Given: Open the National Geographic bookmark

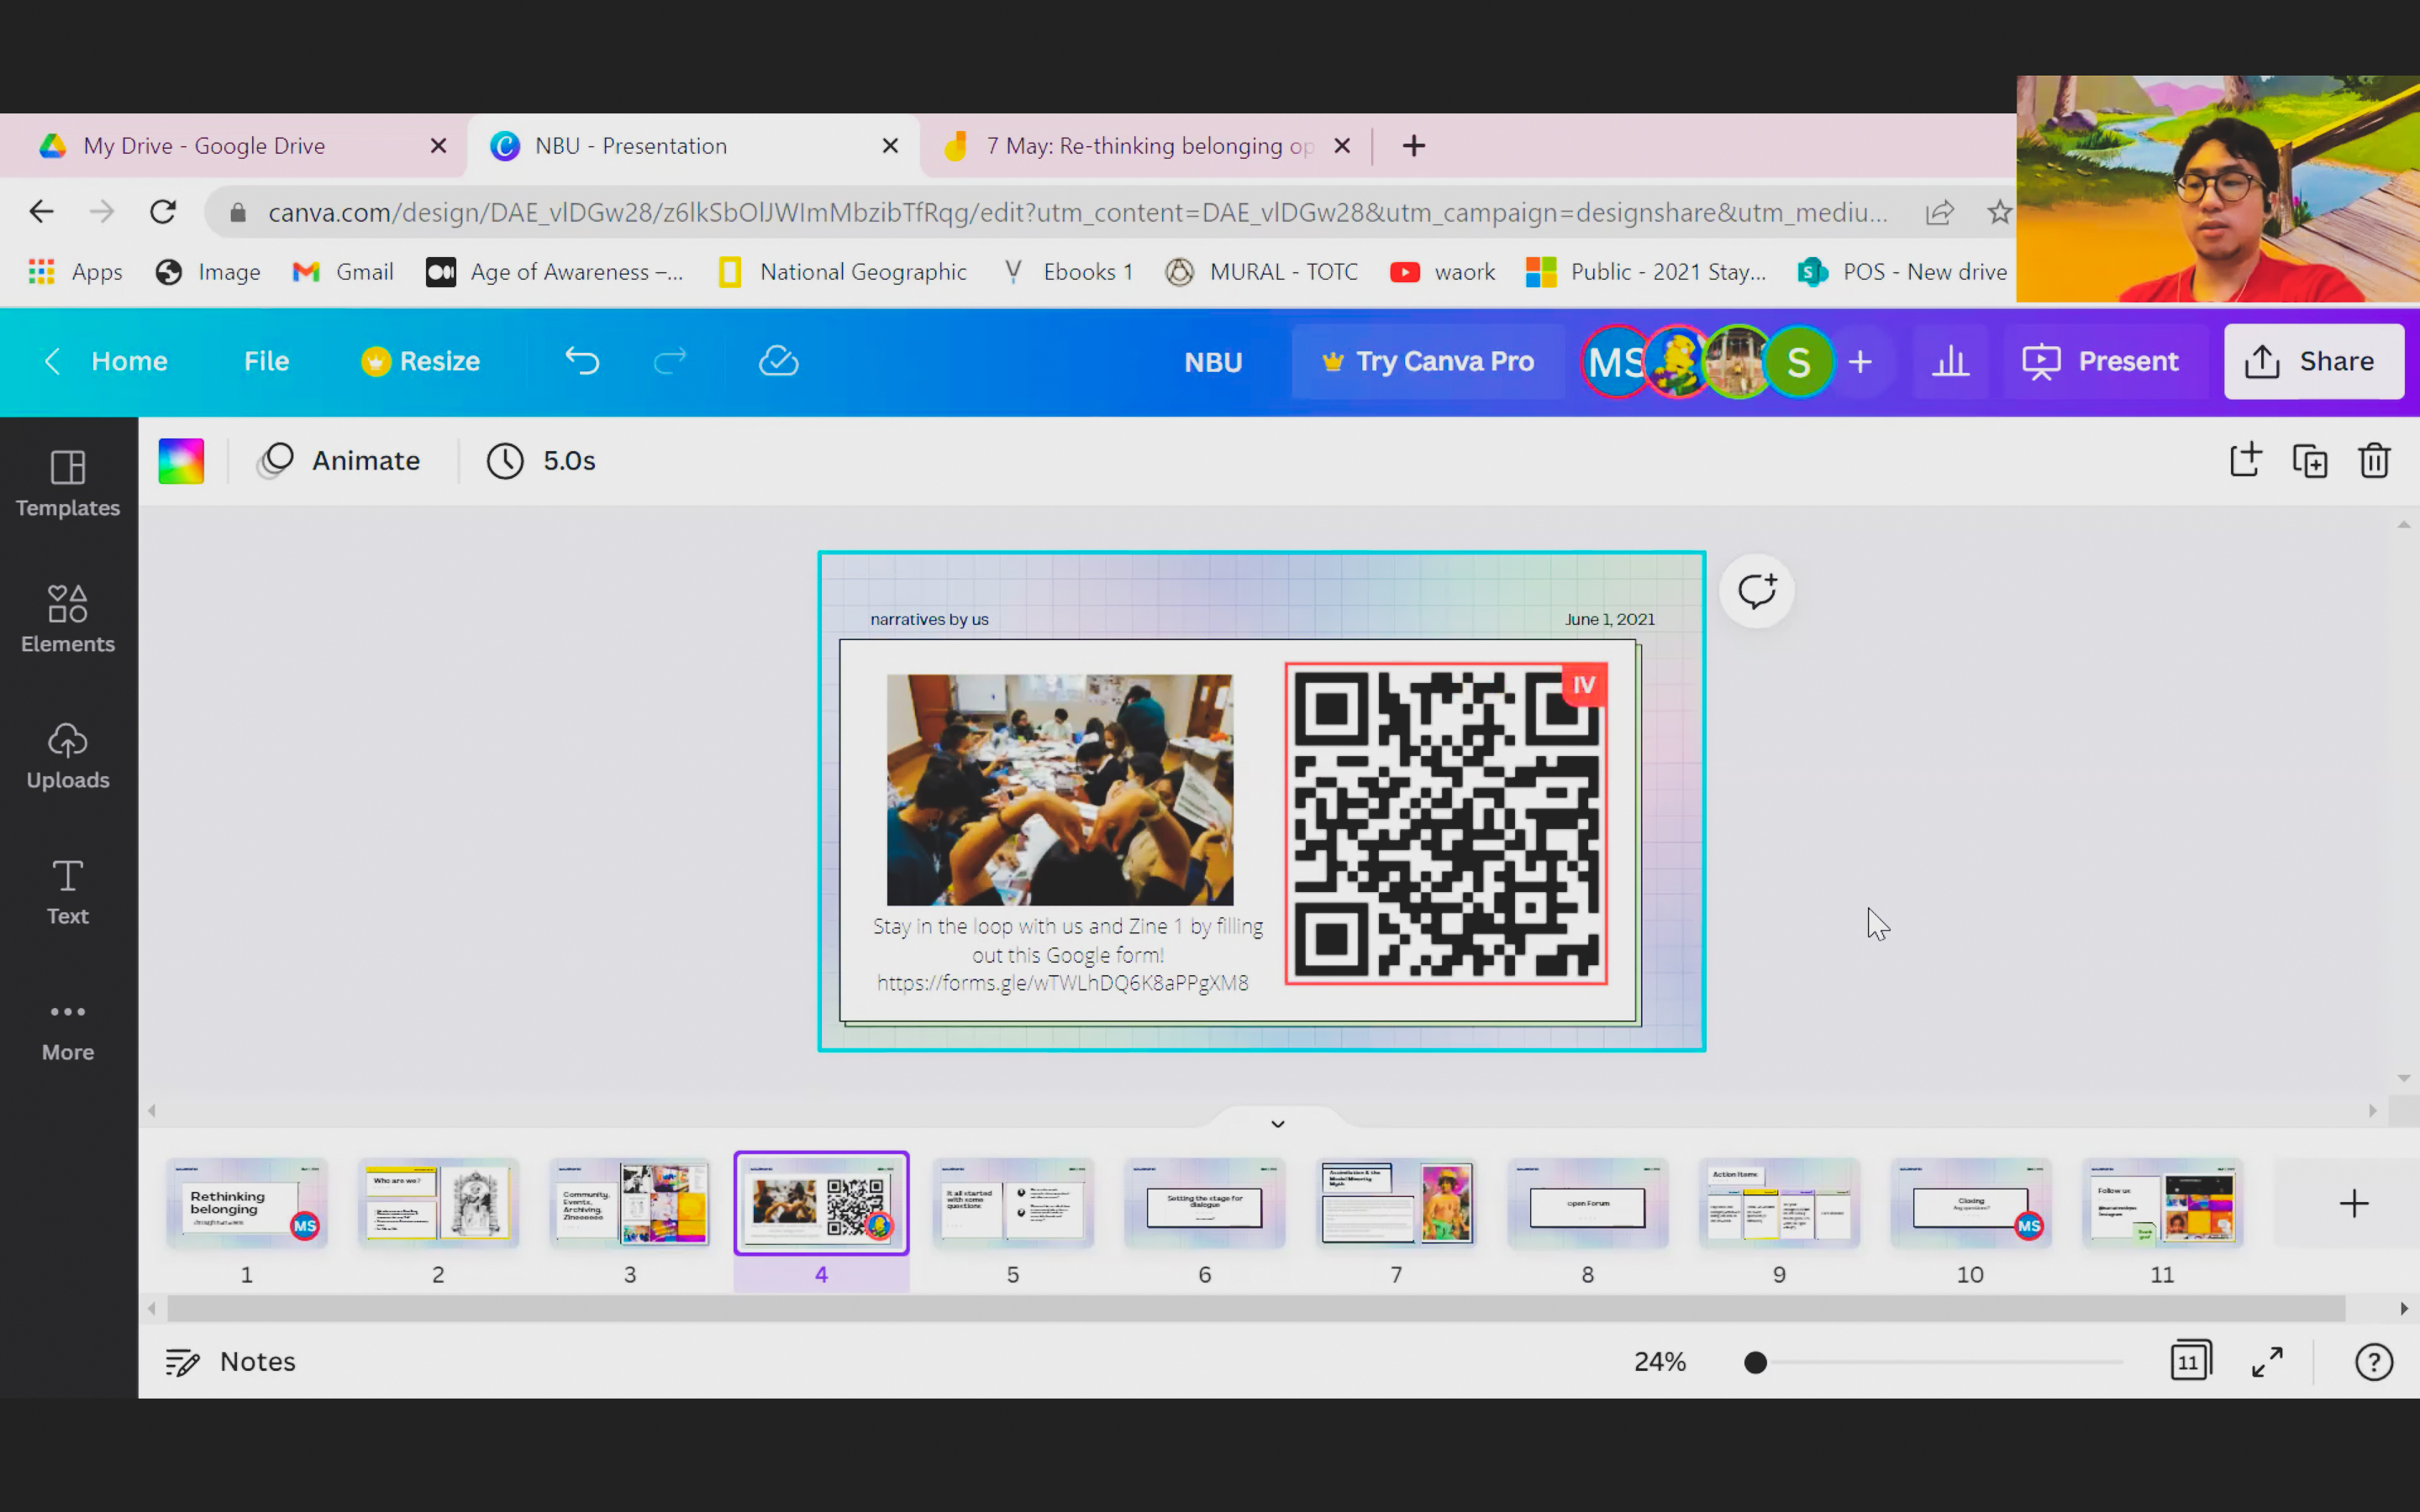Looking at the screenshot, I should click(843, 272).
